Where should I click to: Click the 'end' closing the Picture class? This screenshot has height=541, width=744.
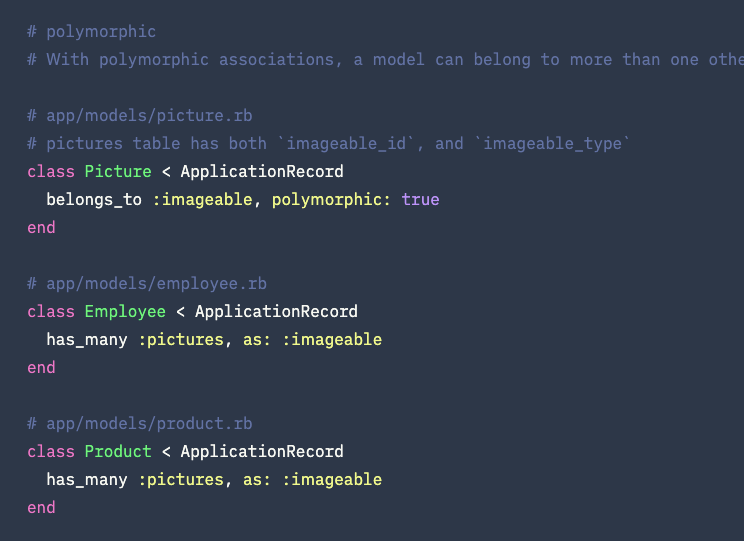41,228
